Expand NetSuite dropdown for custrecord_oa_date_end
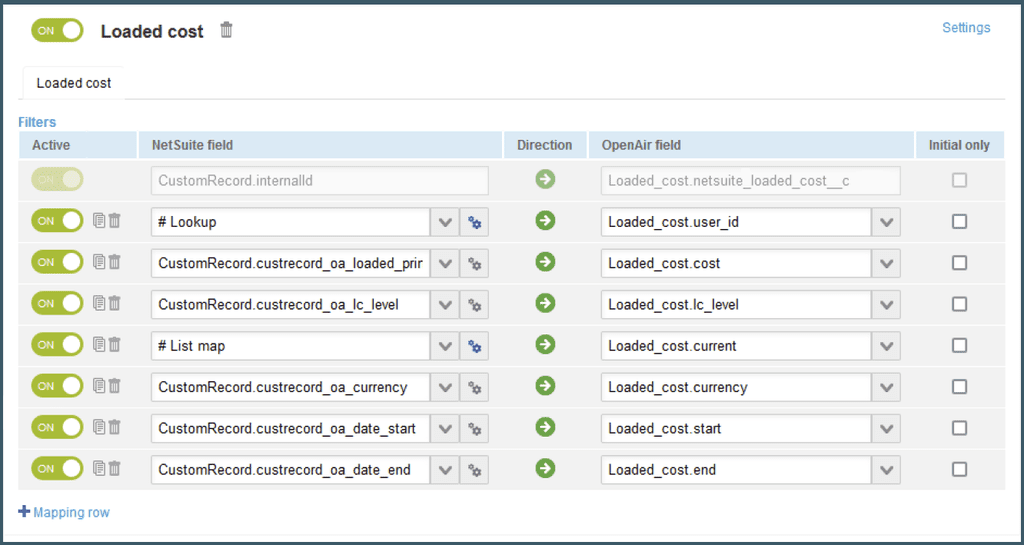 click(x=445, y=469)
